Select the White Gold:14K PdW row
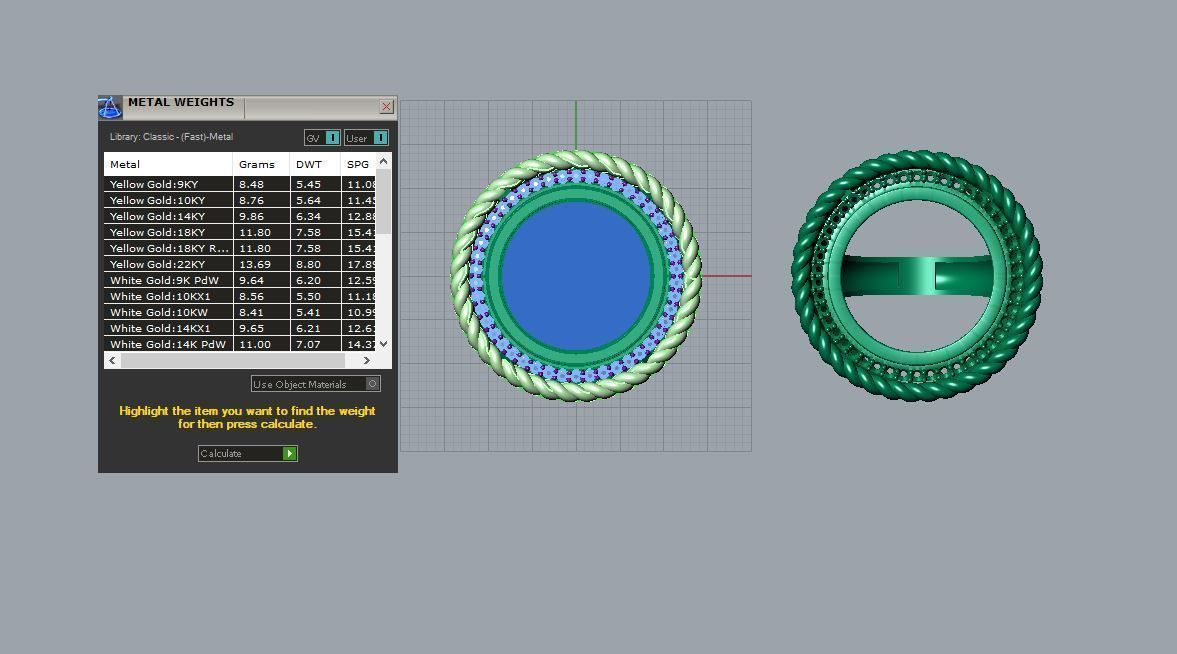The width and height of the screenshot is (1177, 654). (240, 344)
